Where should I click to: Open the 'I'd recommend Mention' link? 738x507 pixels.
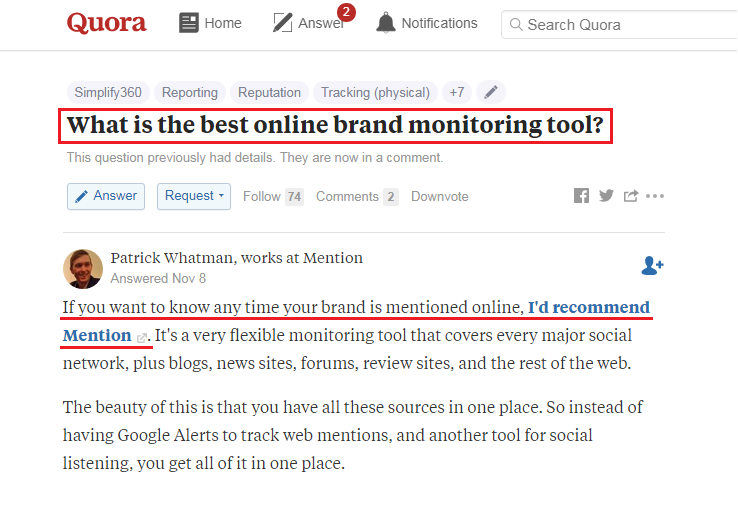588,307
